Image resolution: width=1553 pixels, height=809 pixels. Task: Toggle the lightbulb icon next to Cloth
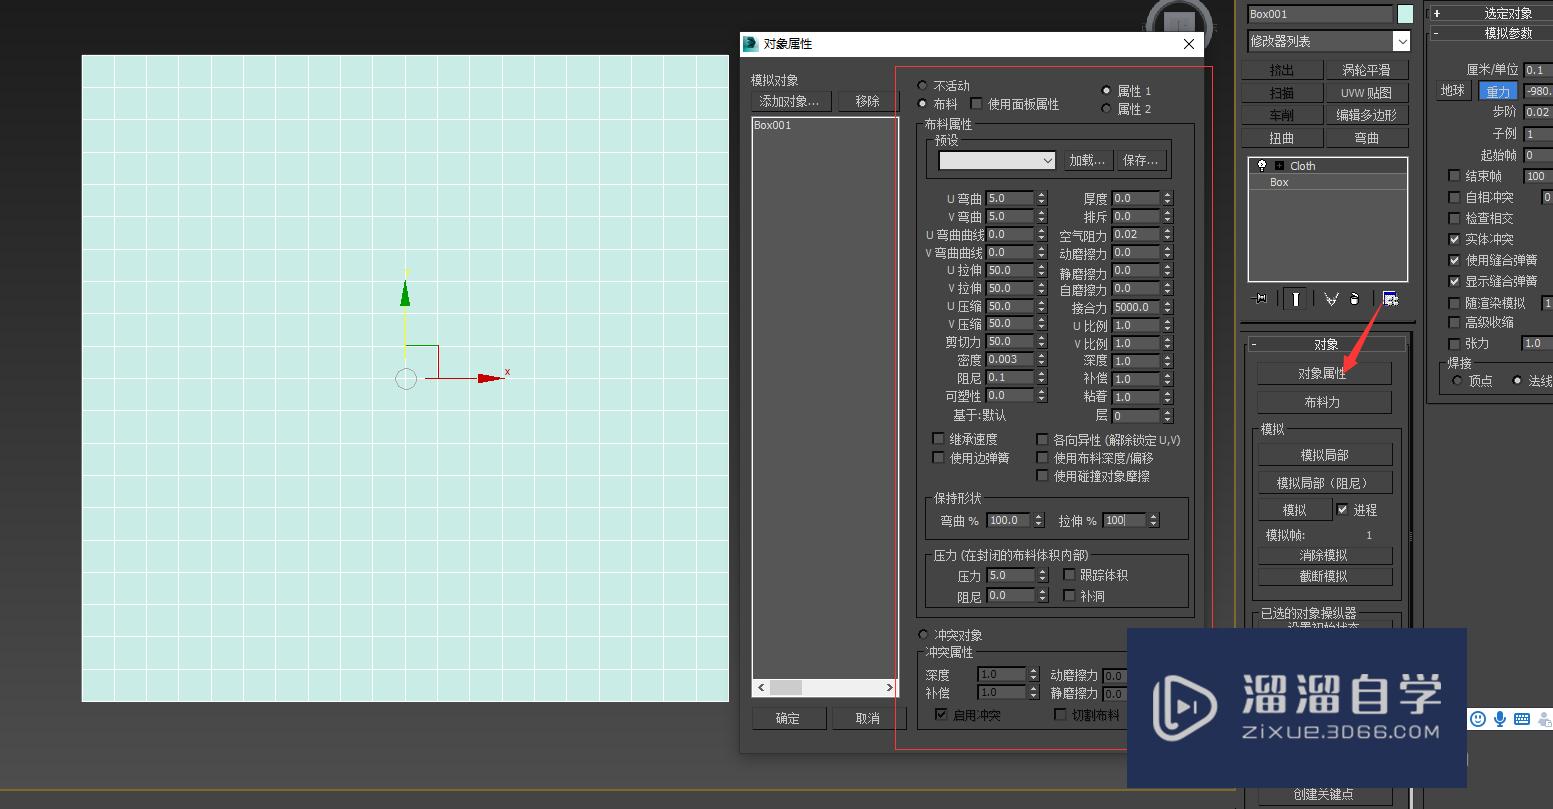pyautogui.click(x=1262, y=165)
